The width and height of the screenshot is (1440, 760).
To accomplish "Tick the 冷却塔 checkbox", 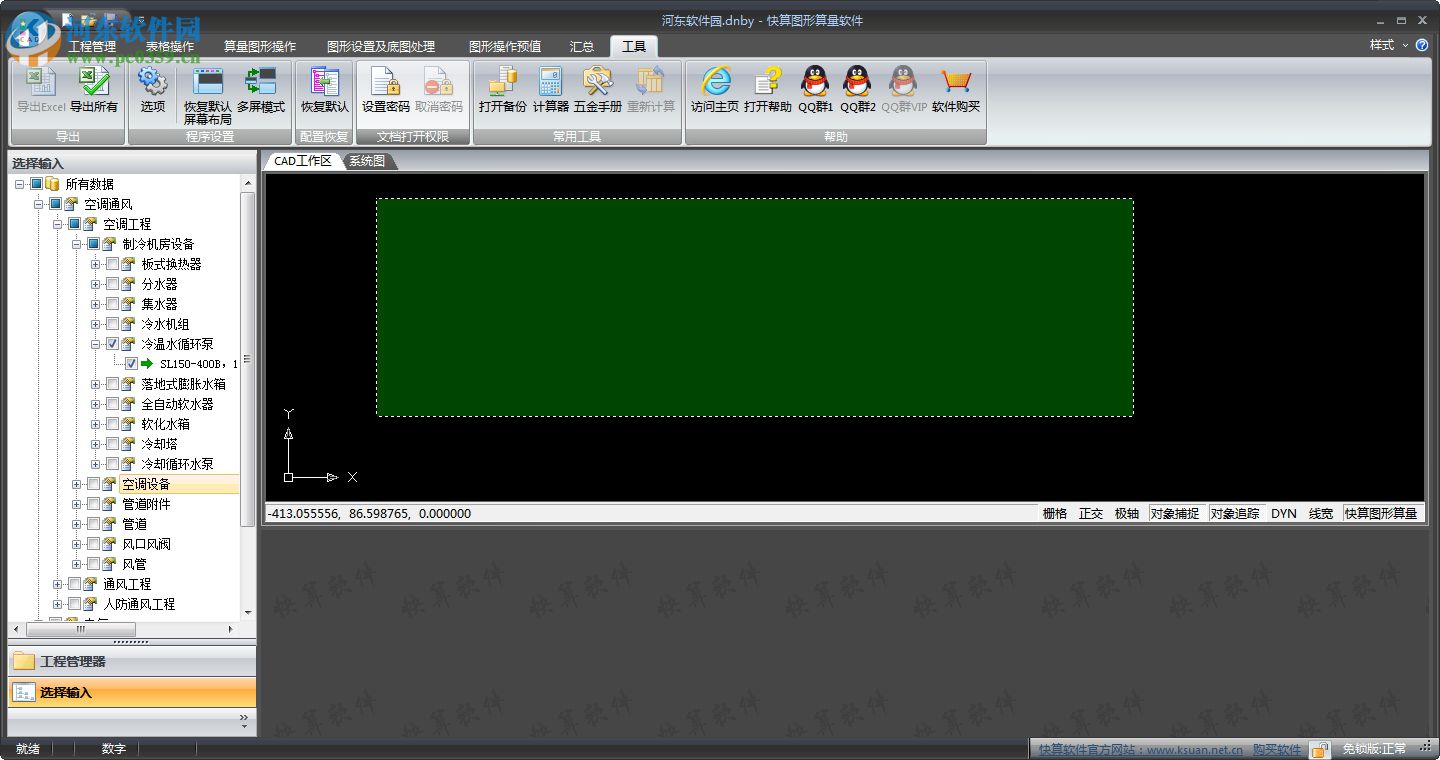I will [x=112, y=444].
